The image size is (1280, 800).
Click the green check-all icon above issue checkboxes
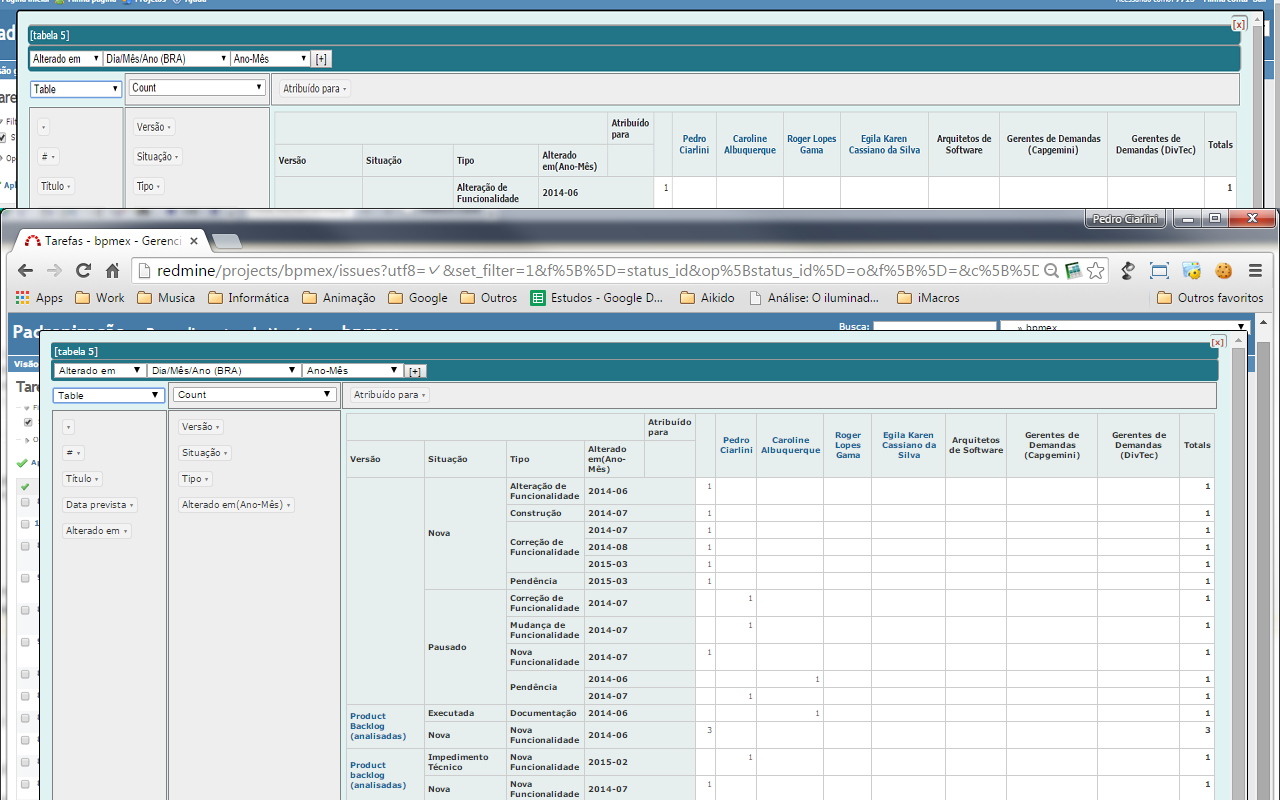point(25,486)
